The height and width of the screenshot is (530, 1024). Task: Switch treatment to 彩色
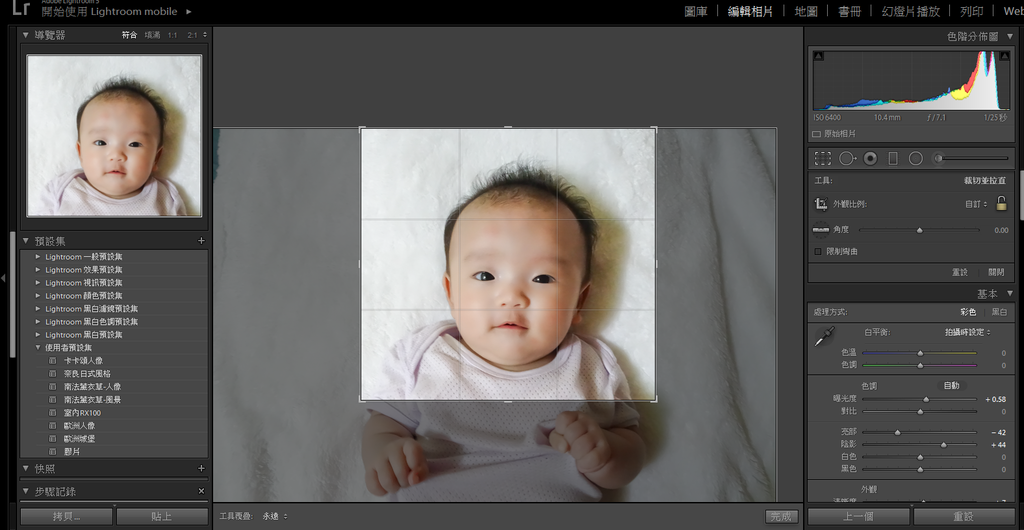coord(968,312)
